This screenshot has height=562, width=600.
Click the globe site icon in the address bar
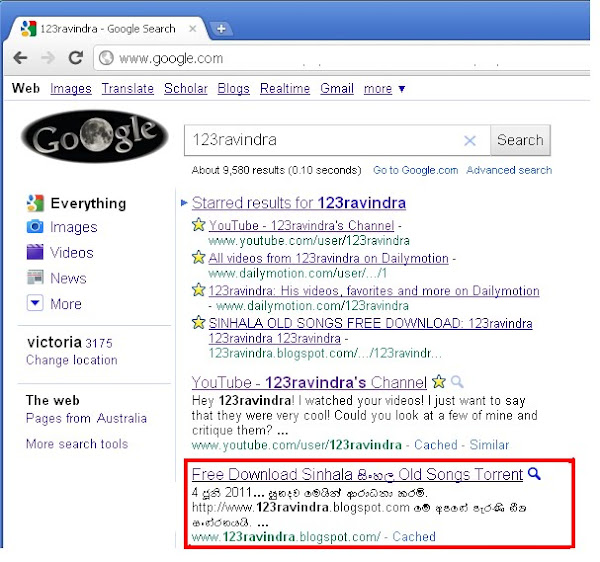tap(106, 58)
